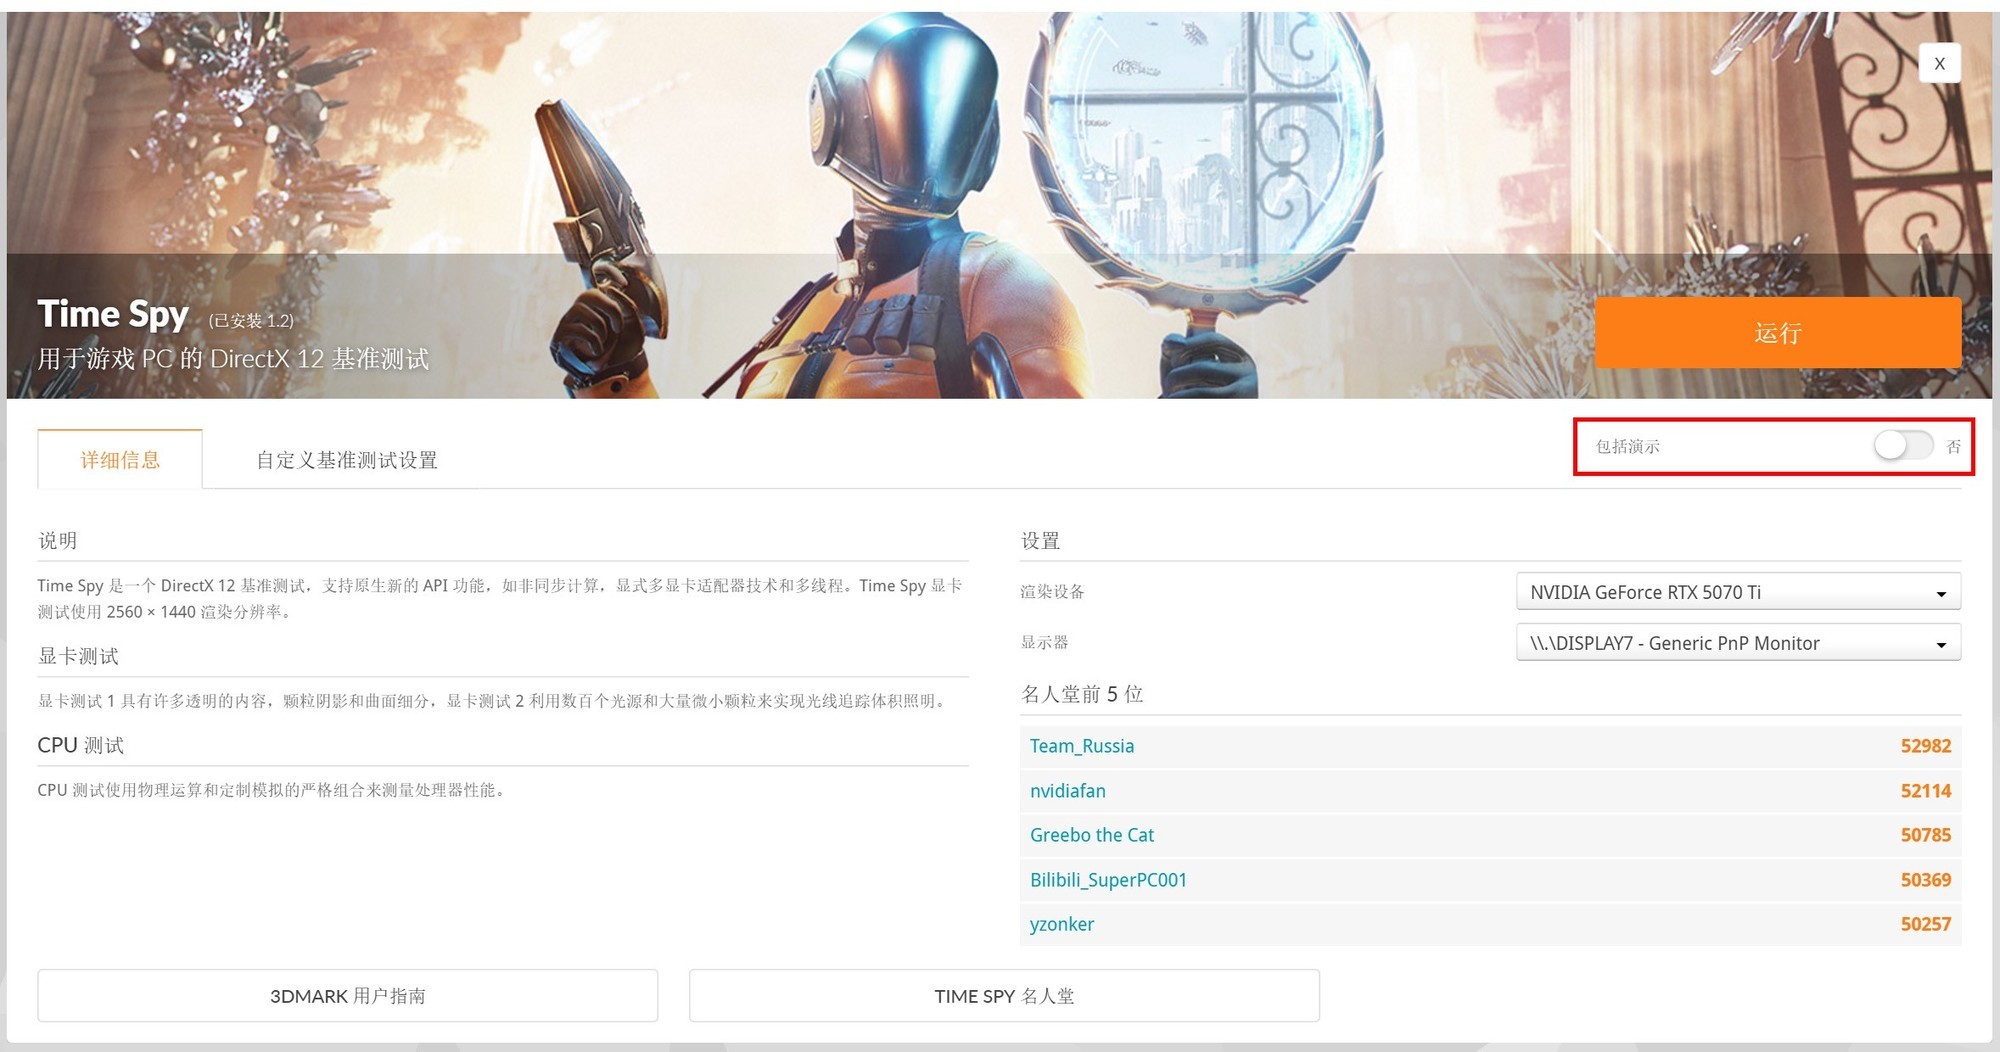Click the nvidiafan score 52114
The image size is (2000, 1052).
pyautogui.click(x=1925, y=791)
